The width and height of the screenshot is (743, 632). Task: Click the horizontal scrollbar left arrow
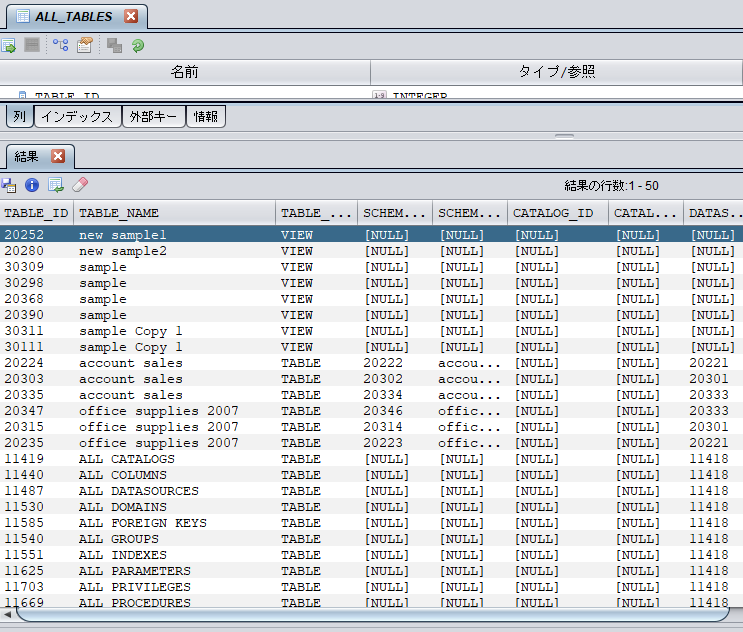(x=7, y=614)
